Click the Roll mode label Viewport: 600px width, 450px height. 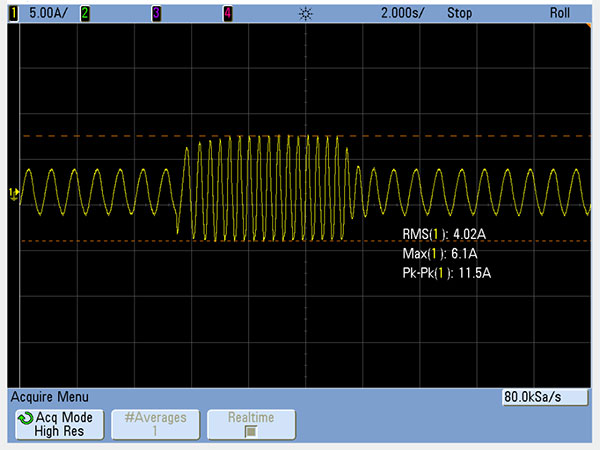pos(560,13)
